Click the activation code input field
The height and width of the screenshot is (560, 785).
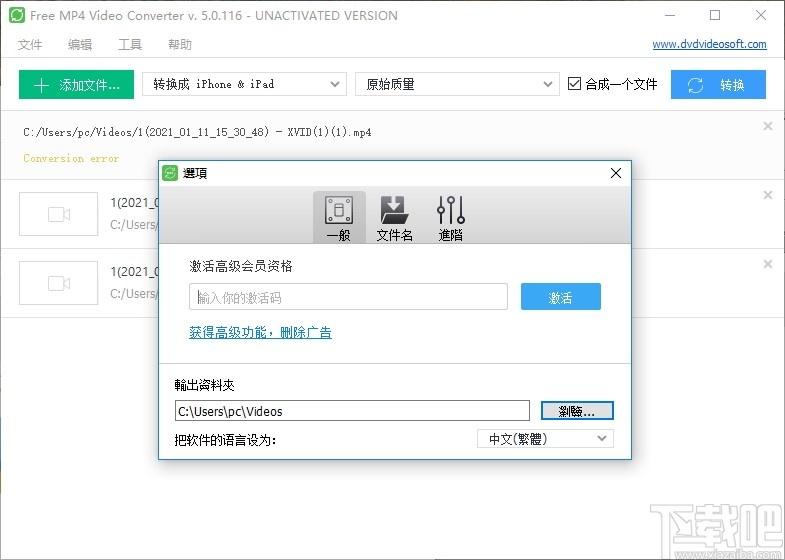tap(348, 297)
